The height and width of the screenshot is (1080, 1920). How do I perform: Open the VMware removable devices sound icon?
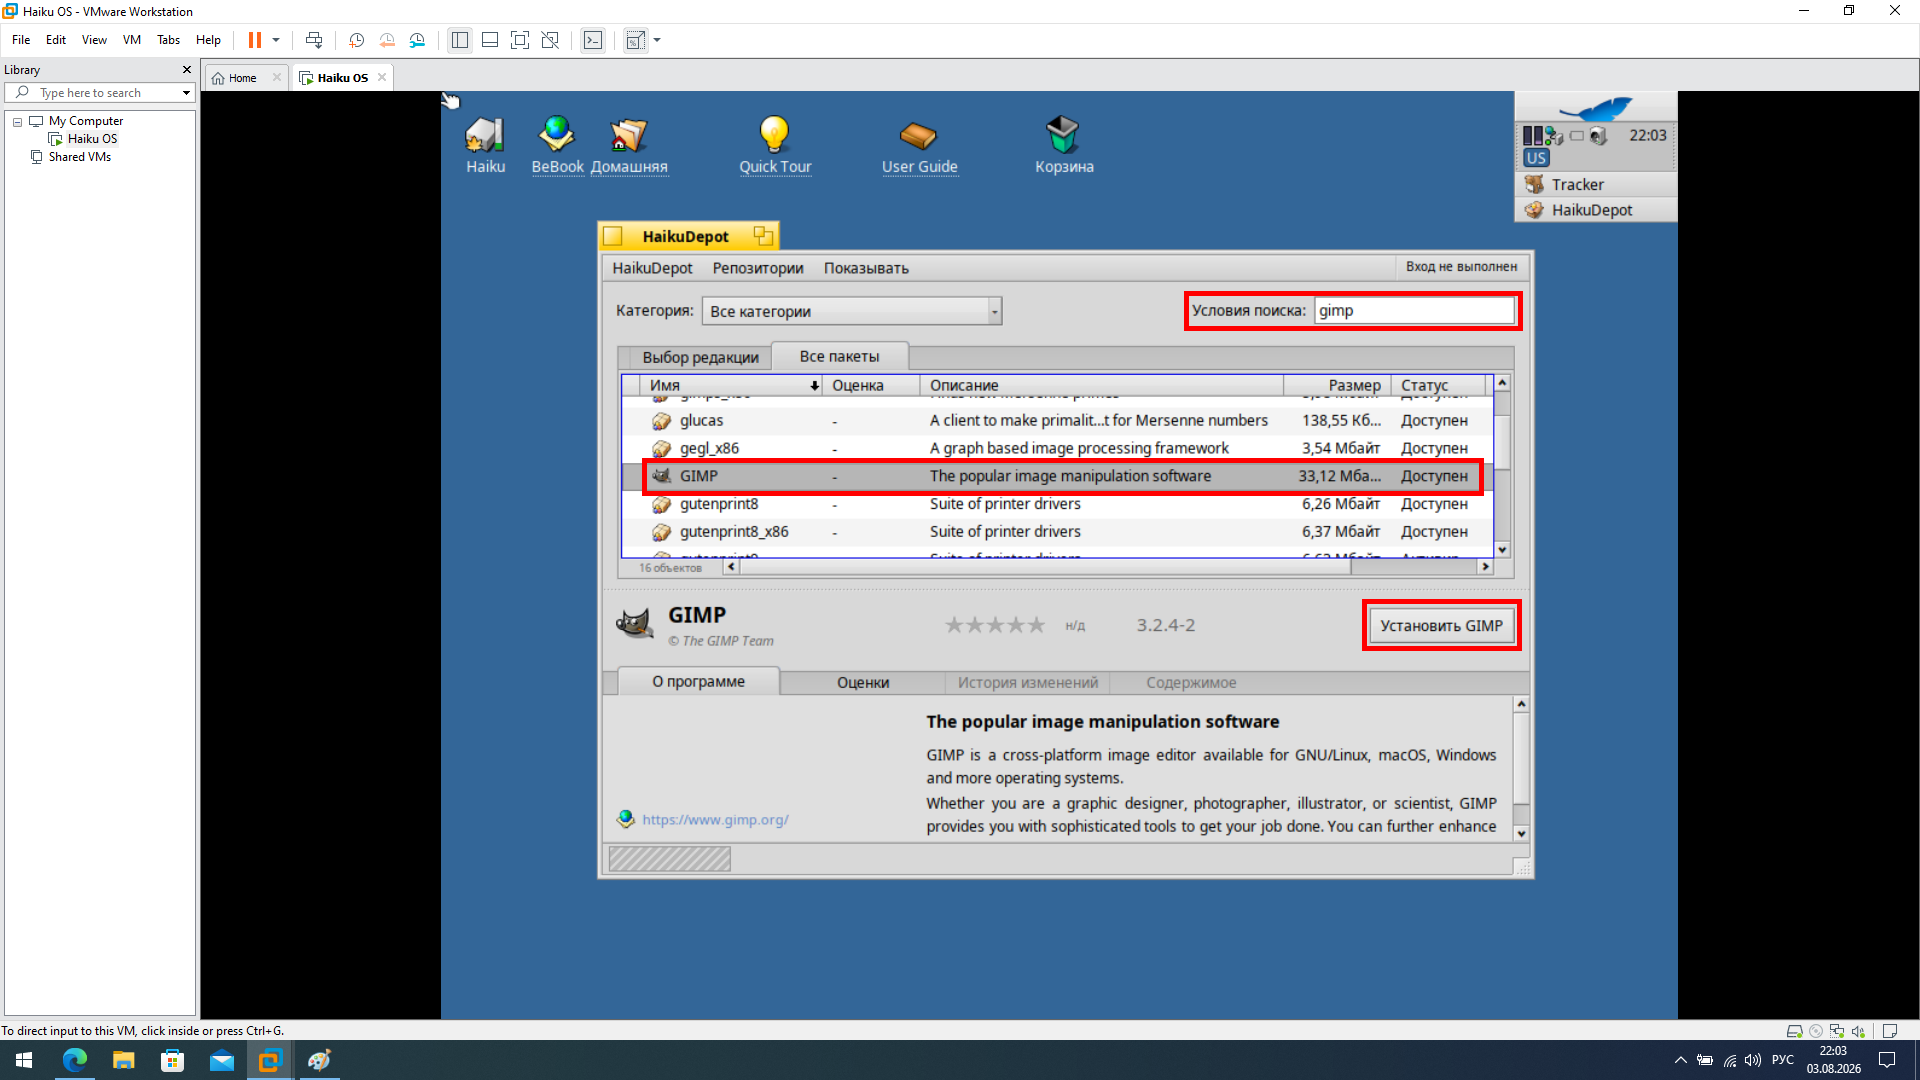1858,1031
